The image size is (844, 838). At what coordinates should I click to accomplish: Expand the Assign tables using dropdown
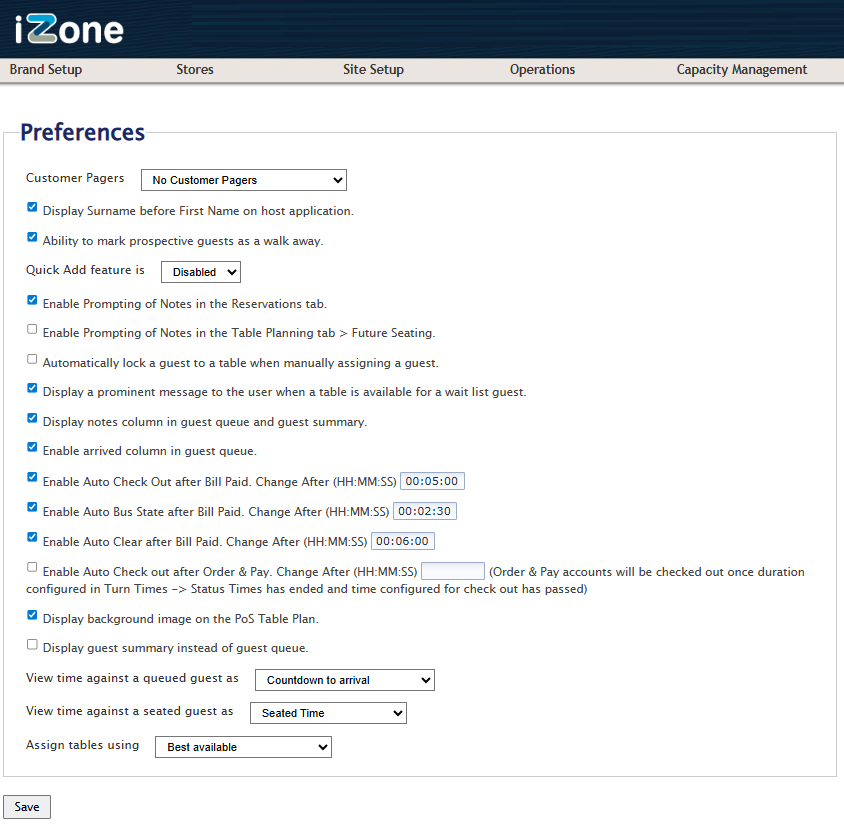242,747
